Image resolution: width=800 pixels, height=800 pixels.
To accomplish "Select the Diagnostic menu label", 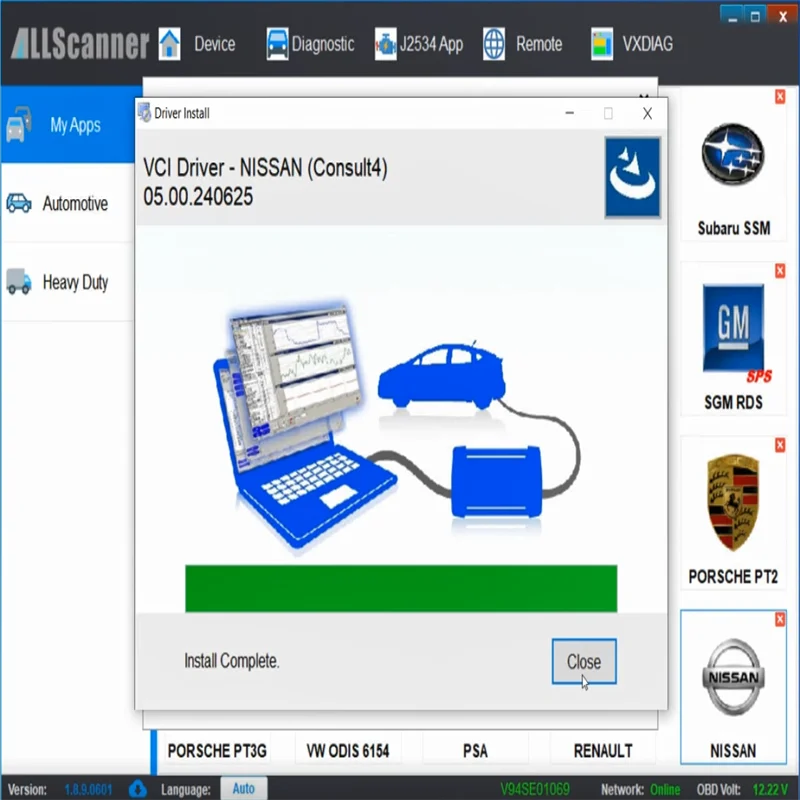I will 323,44.
